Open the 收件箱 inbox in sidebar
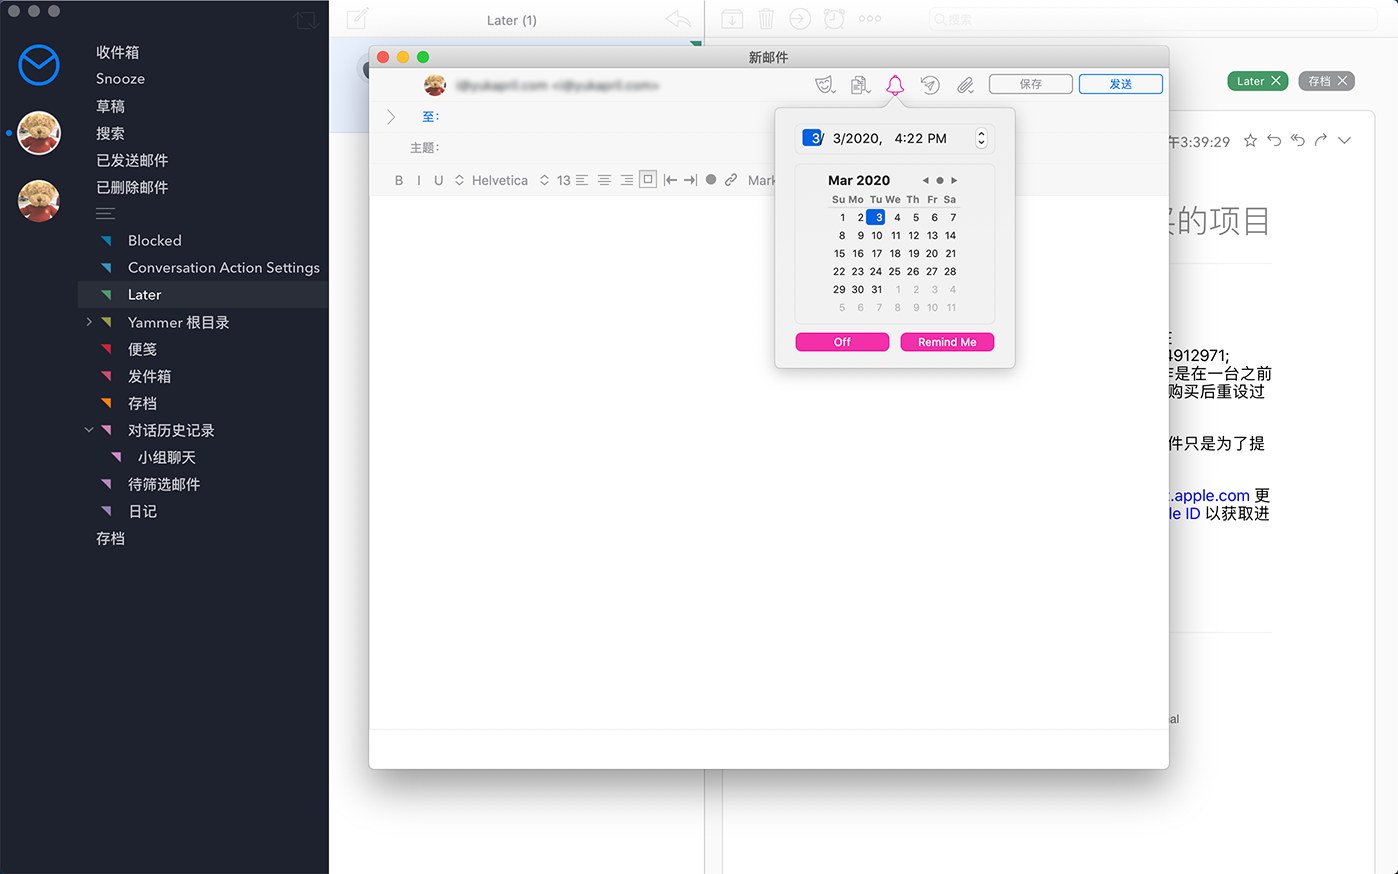This screenshot has height=874, width=1398. (117, 52)
